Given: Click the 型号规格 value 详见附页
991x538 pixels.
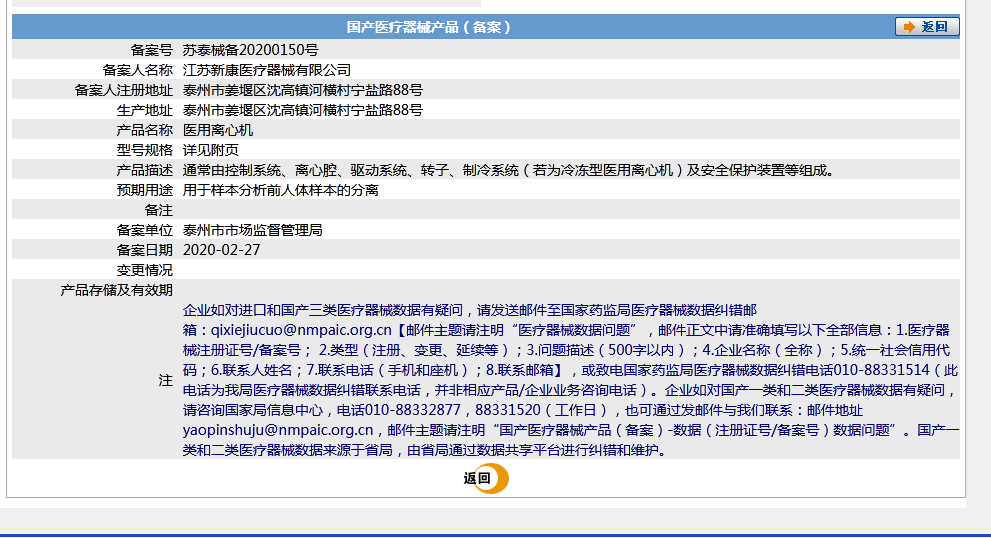Looking at the screenshot, I should click(211, 150).
